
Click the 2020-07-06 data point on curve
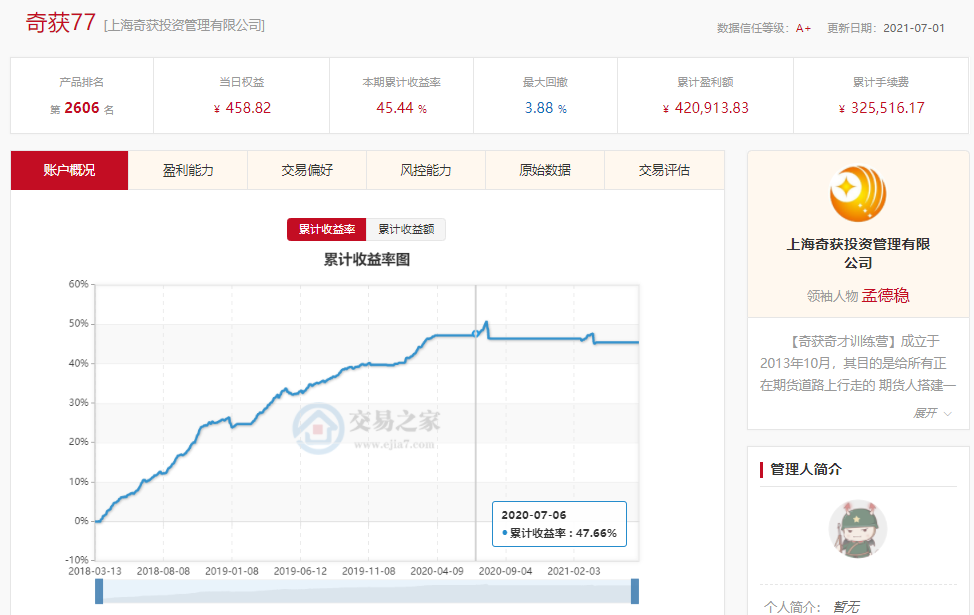476,334
